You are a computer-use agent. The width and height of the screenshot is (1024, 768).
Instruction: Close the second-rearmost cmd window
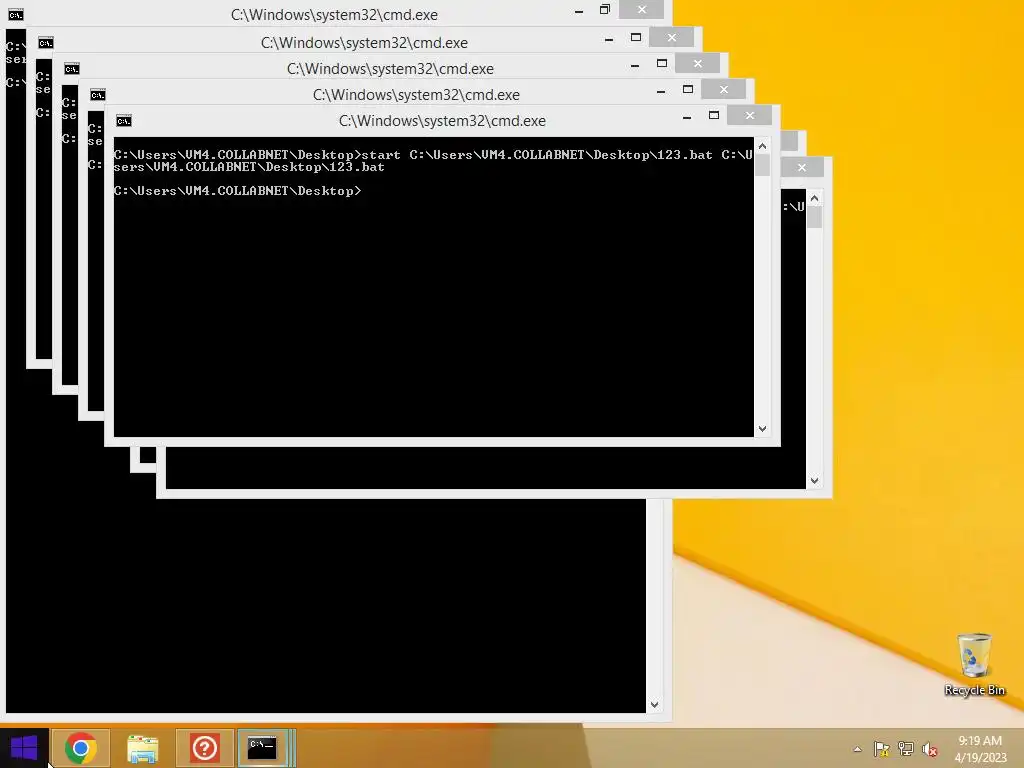click(x=671, y=37)
